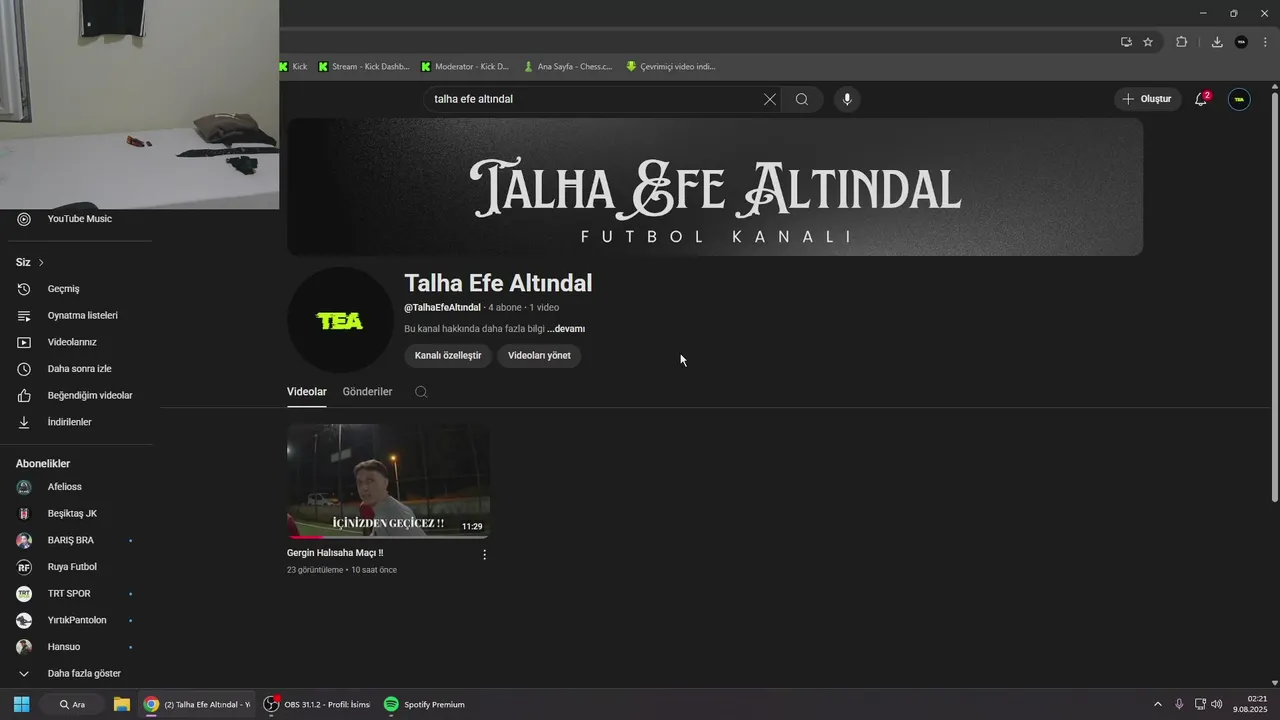Switch to OBS 31.1.2 taskbar window
Viewport: 1280px width, 720px height.
click(317, 704)
